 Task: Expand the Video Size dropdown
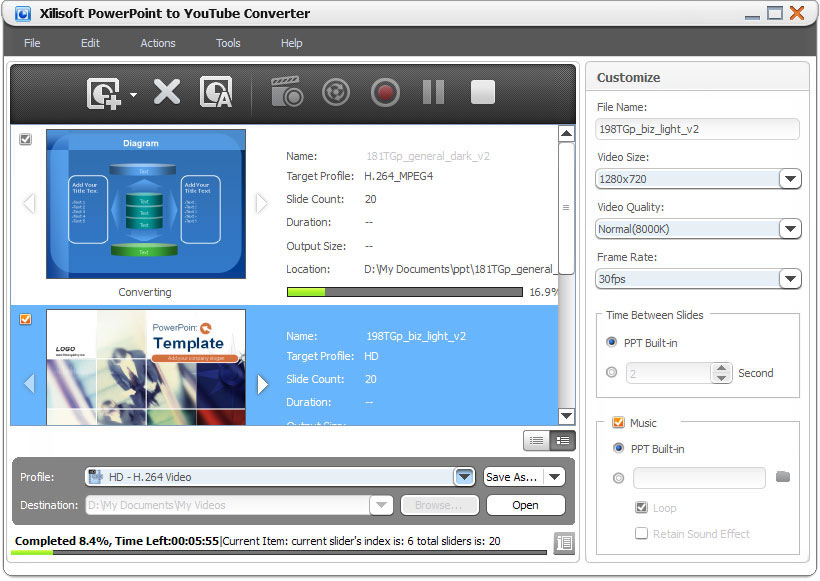point(790,180)
